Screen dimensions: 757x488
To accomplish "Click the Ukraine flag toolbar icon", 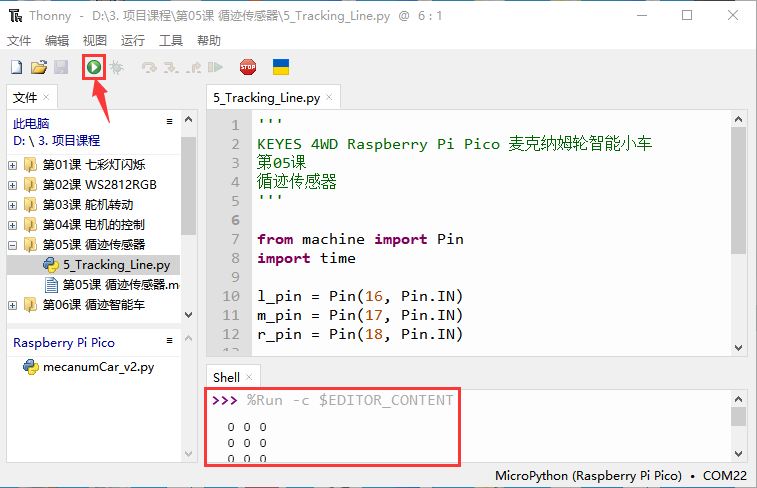I will tap(281, 67).
